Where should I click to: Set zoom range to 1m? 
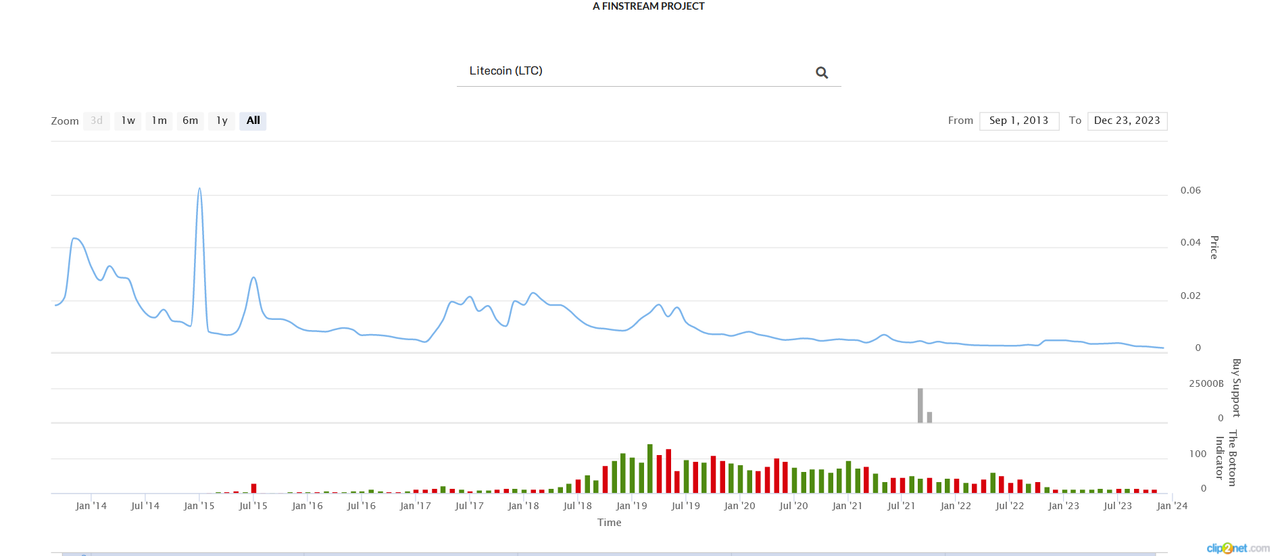(x=159, y=121)
